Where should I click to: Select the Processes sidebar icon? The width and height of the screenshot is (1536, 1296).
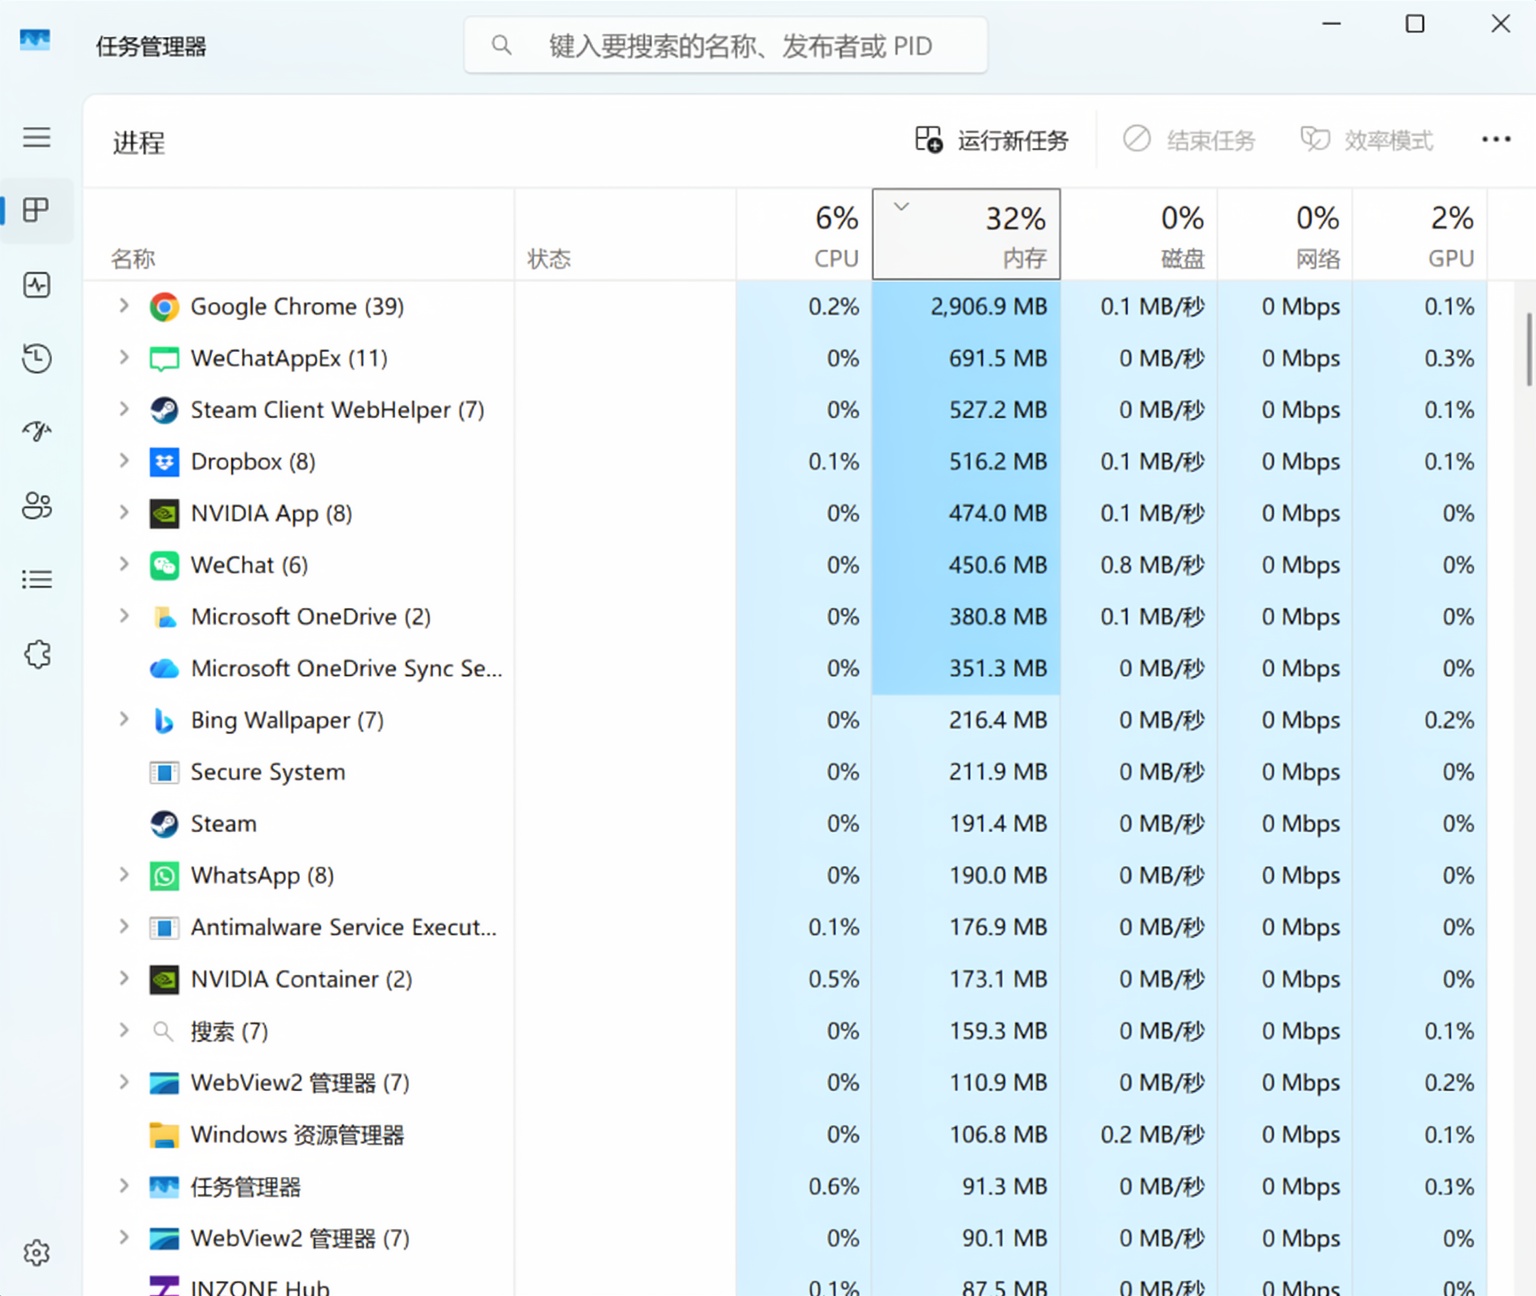[x=37, y=210]
